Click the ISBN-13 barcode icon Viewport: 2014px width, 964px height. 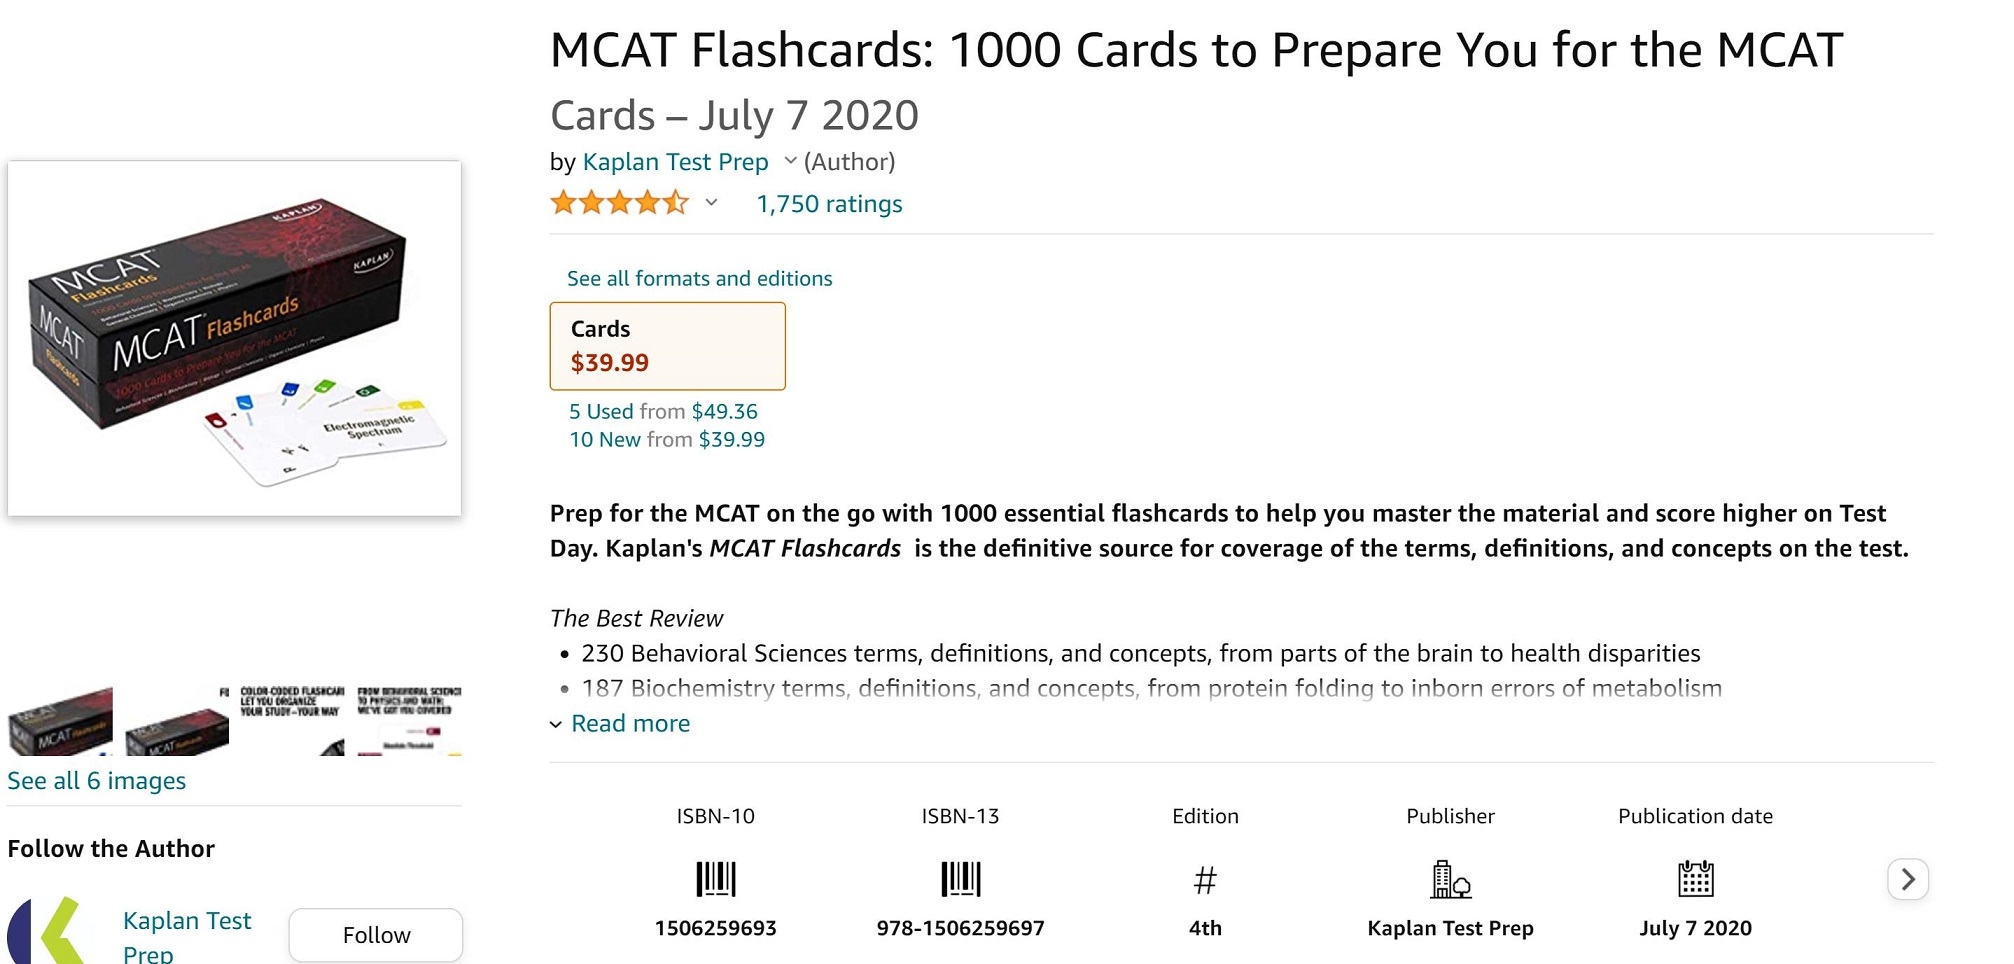tap(960, 879)
